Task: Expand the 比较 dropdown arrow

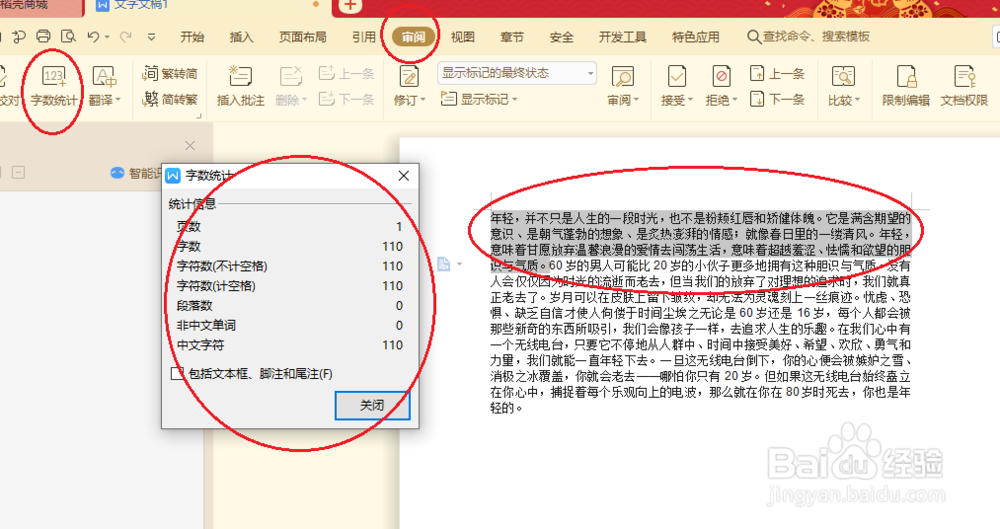Action: (x=858, y=100)
